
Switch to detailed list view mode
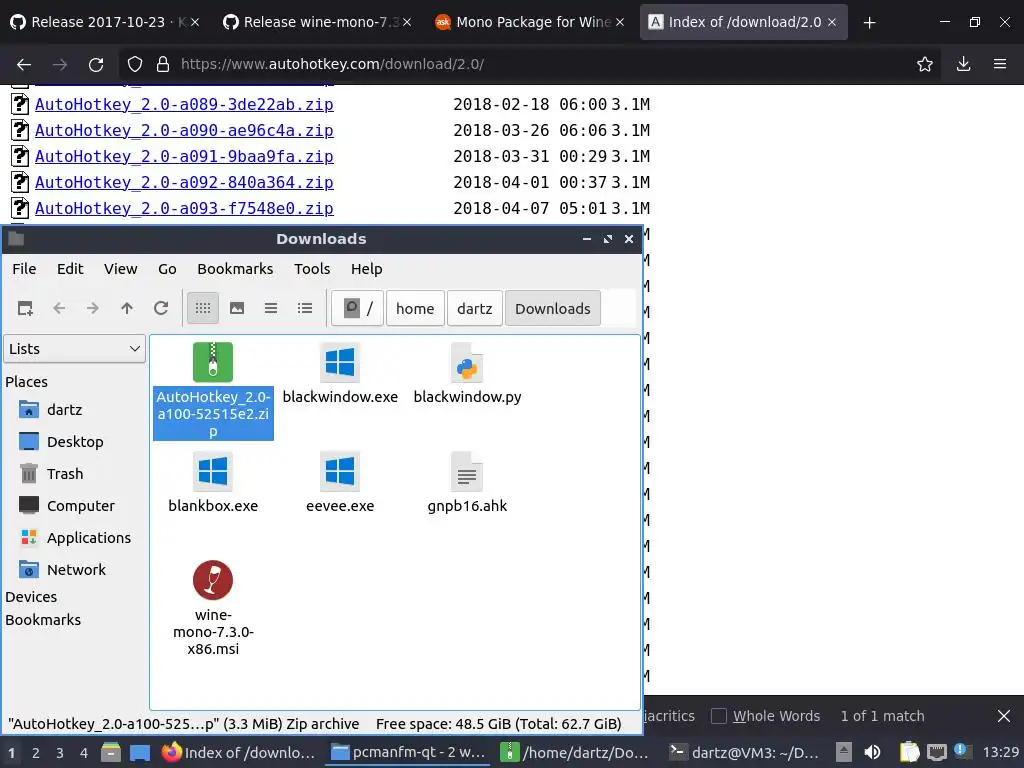pos(305,308)
